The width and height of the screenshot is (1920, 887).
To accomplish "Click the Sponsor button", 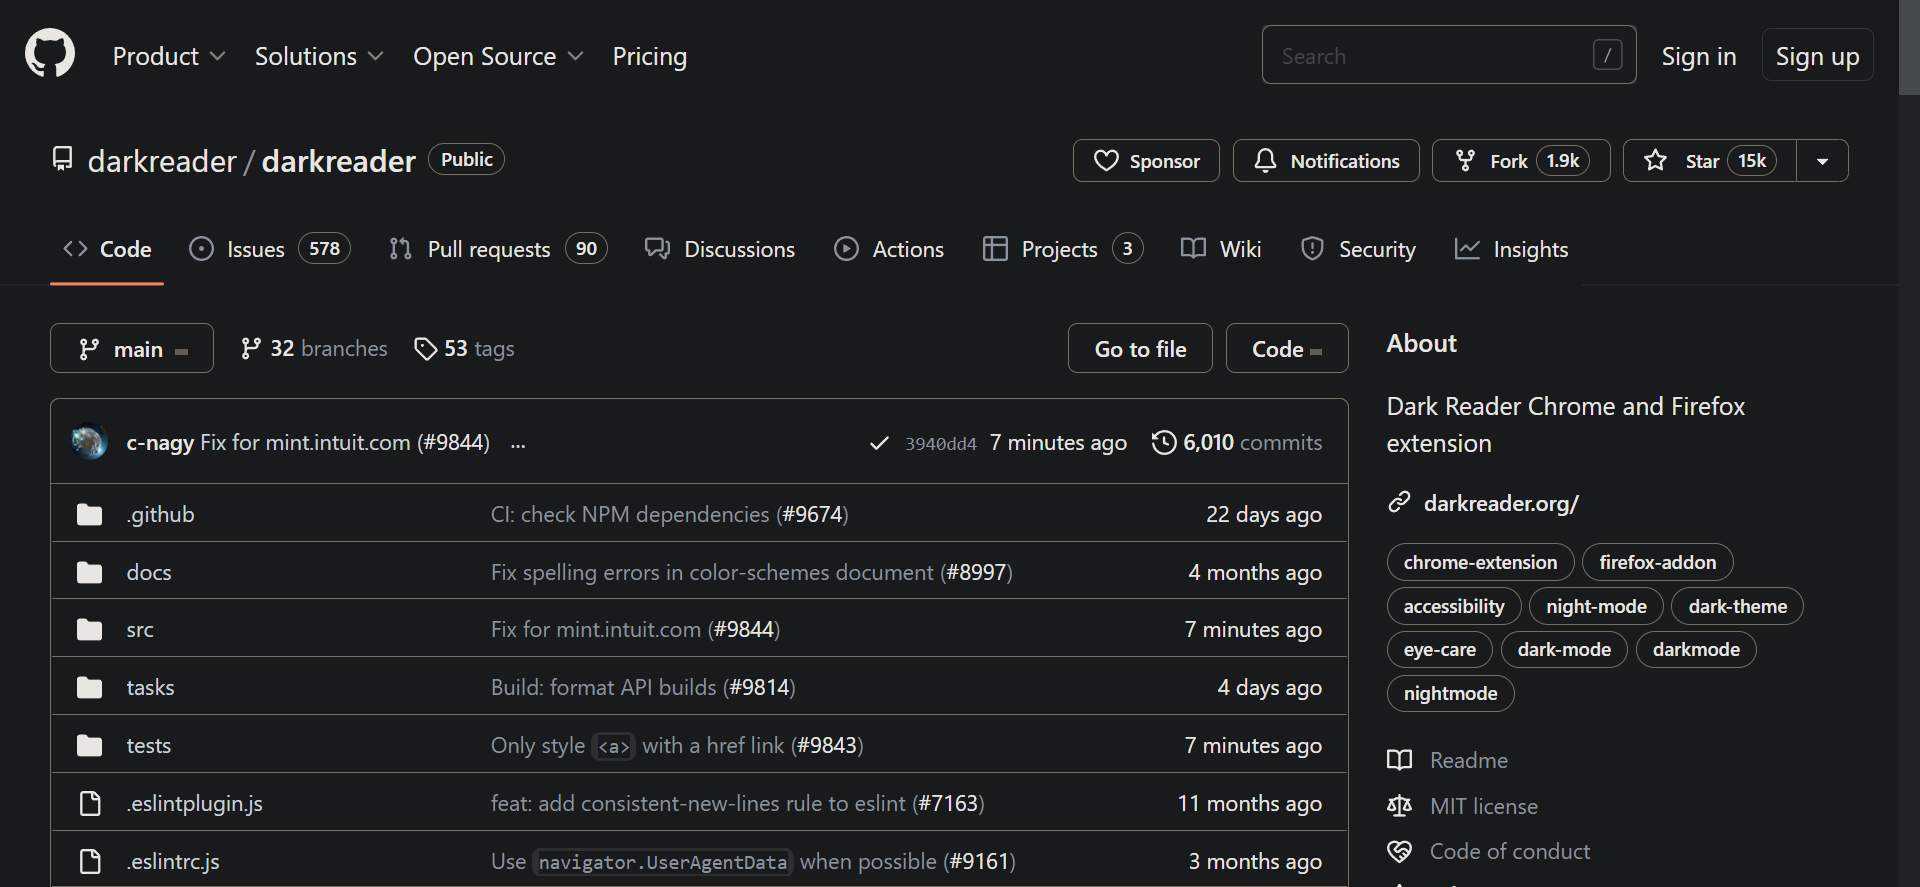I will [1146, 161].
